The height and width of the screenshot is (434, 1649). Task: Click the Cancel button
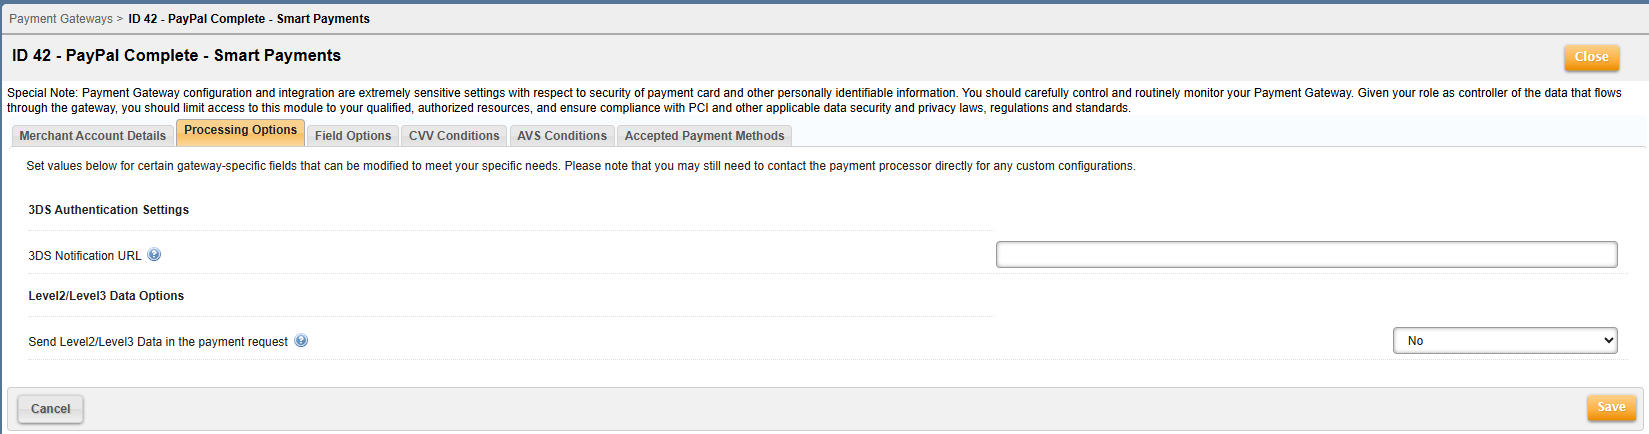point(51,409)
